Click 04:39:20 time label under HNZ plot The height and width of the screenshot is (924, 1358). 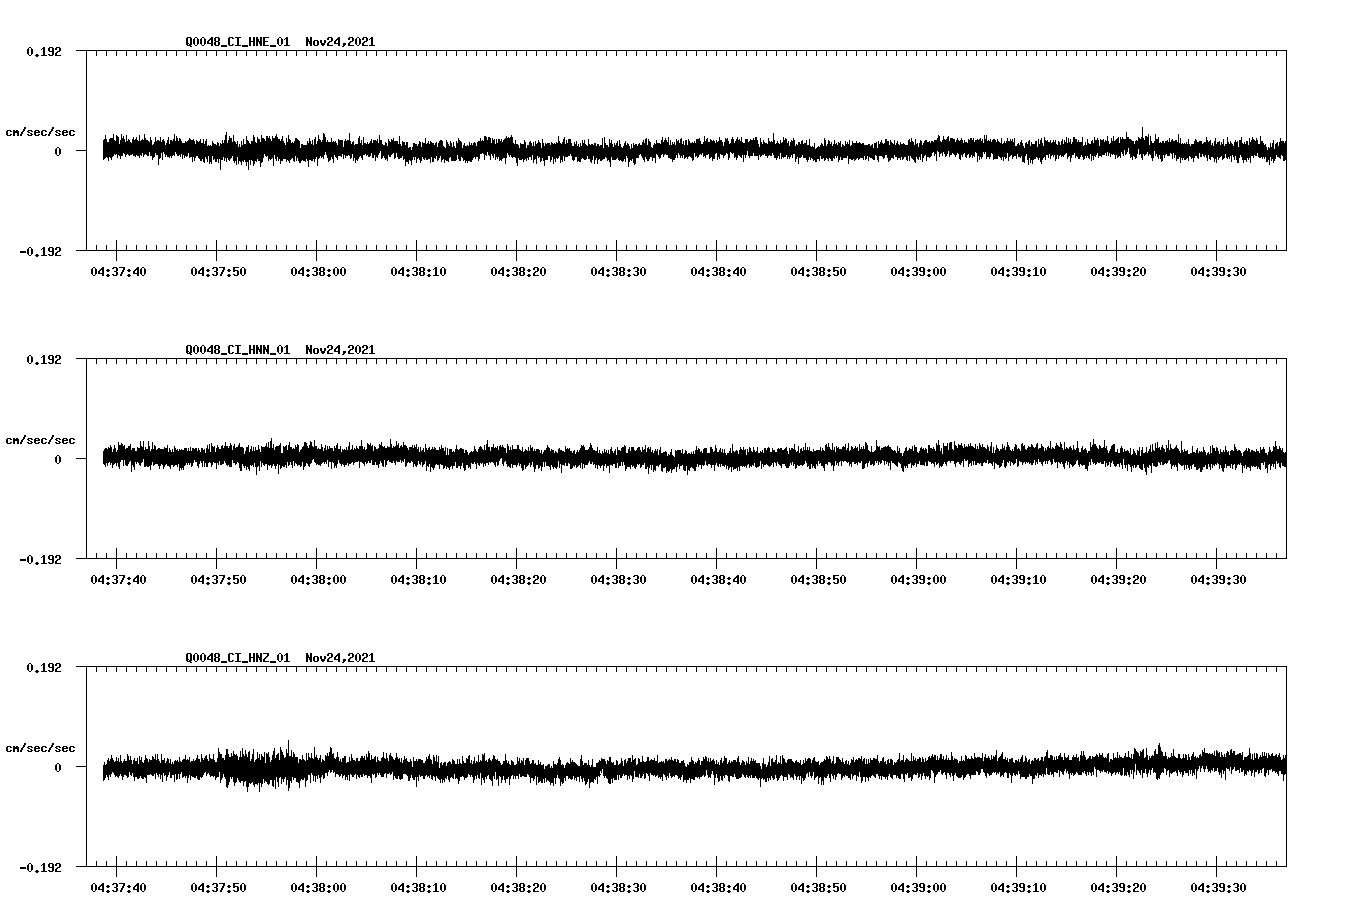click(x=1118, y=887)
